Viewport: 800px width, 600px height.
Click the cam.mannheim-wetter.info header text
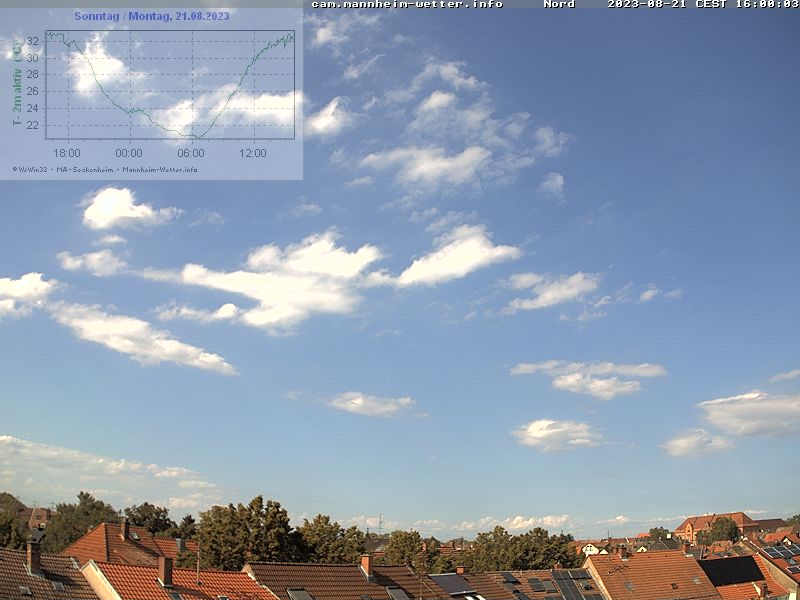406,5
